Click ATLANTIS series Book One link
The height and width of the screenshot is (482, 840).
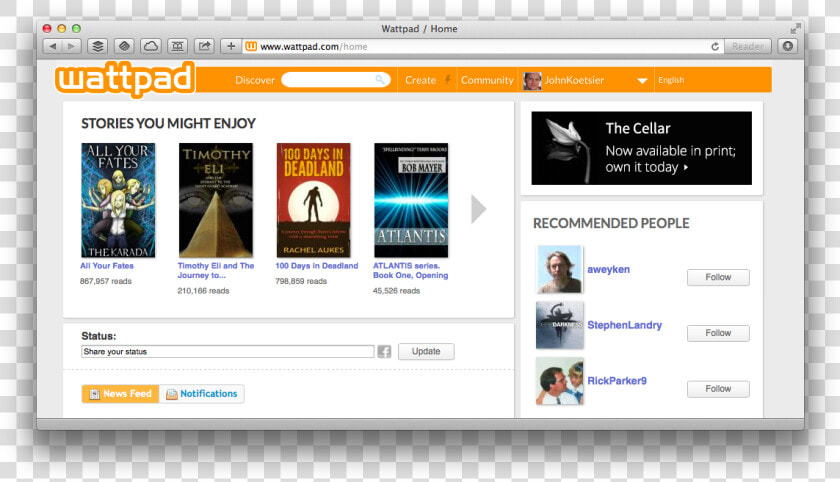pyautogui.click(x=410, y=270)
